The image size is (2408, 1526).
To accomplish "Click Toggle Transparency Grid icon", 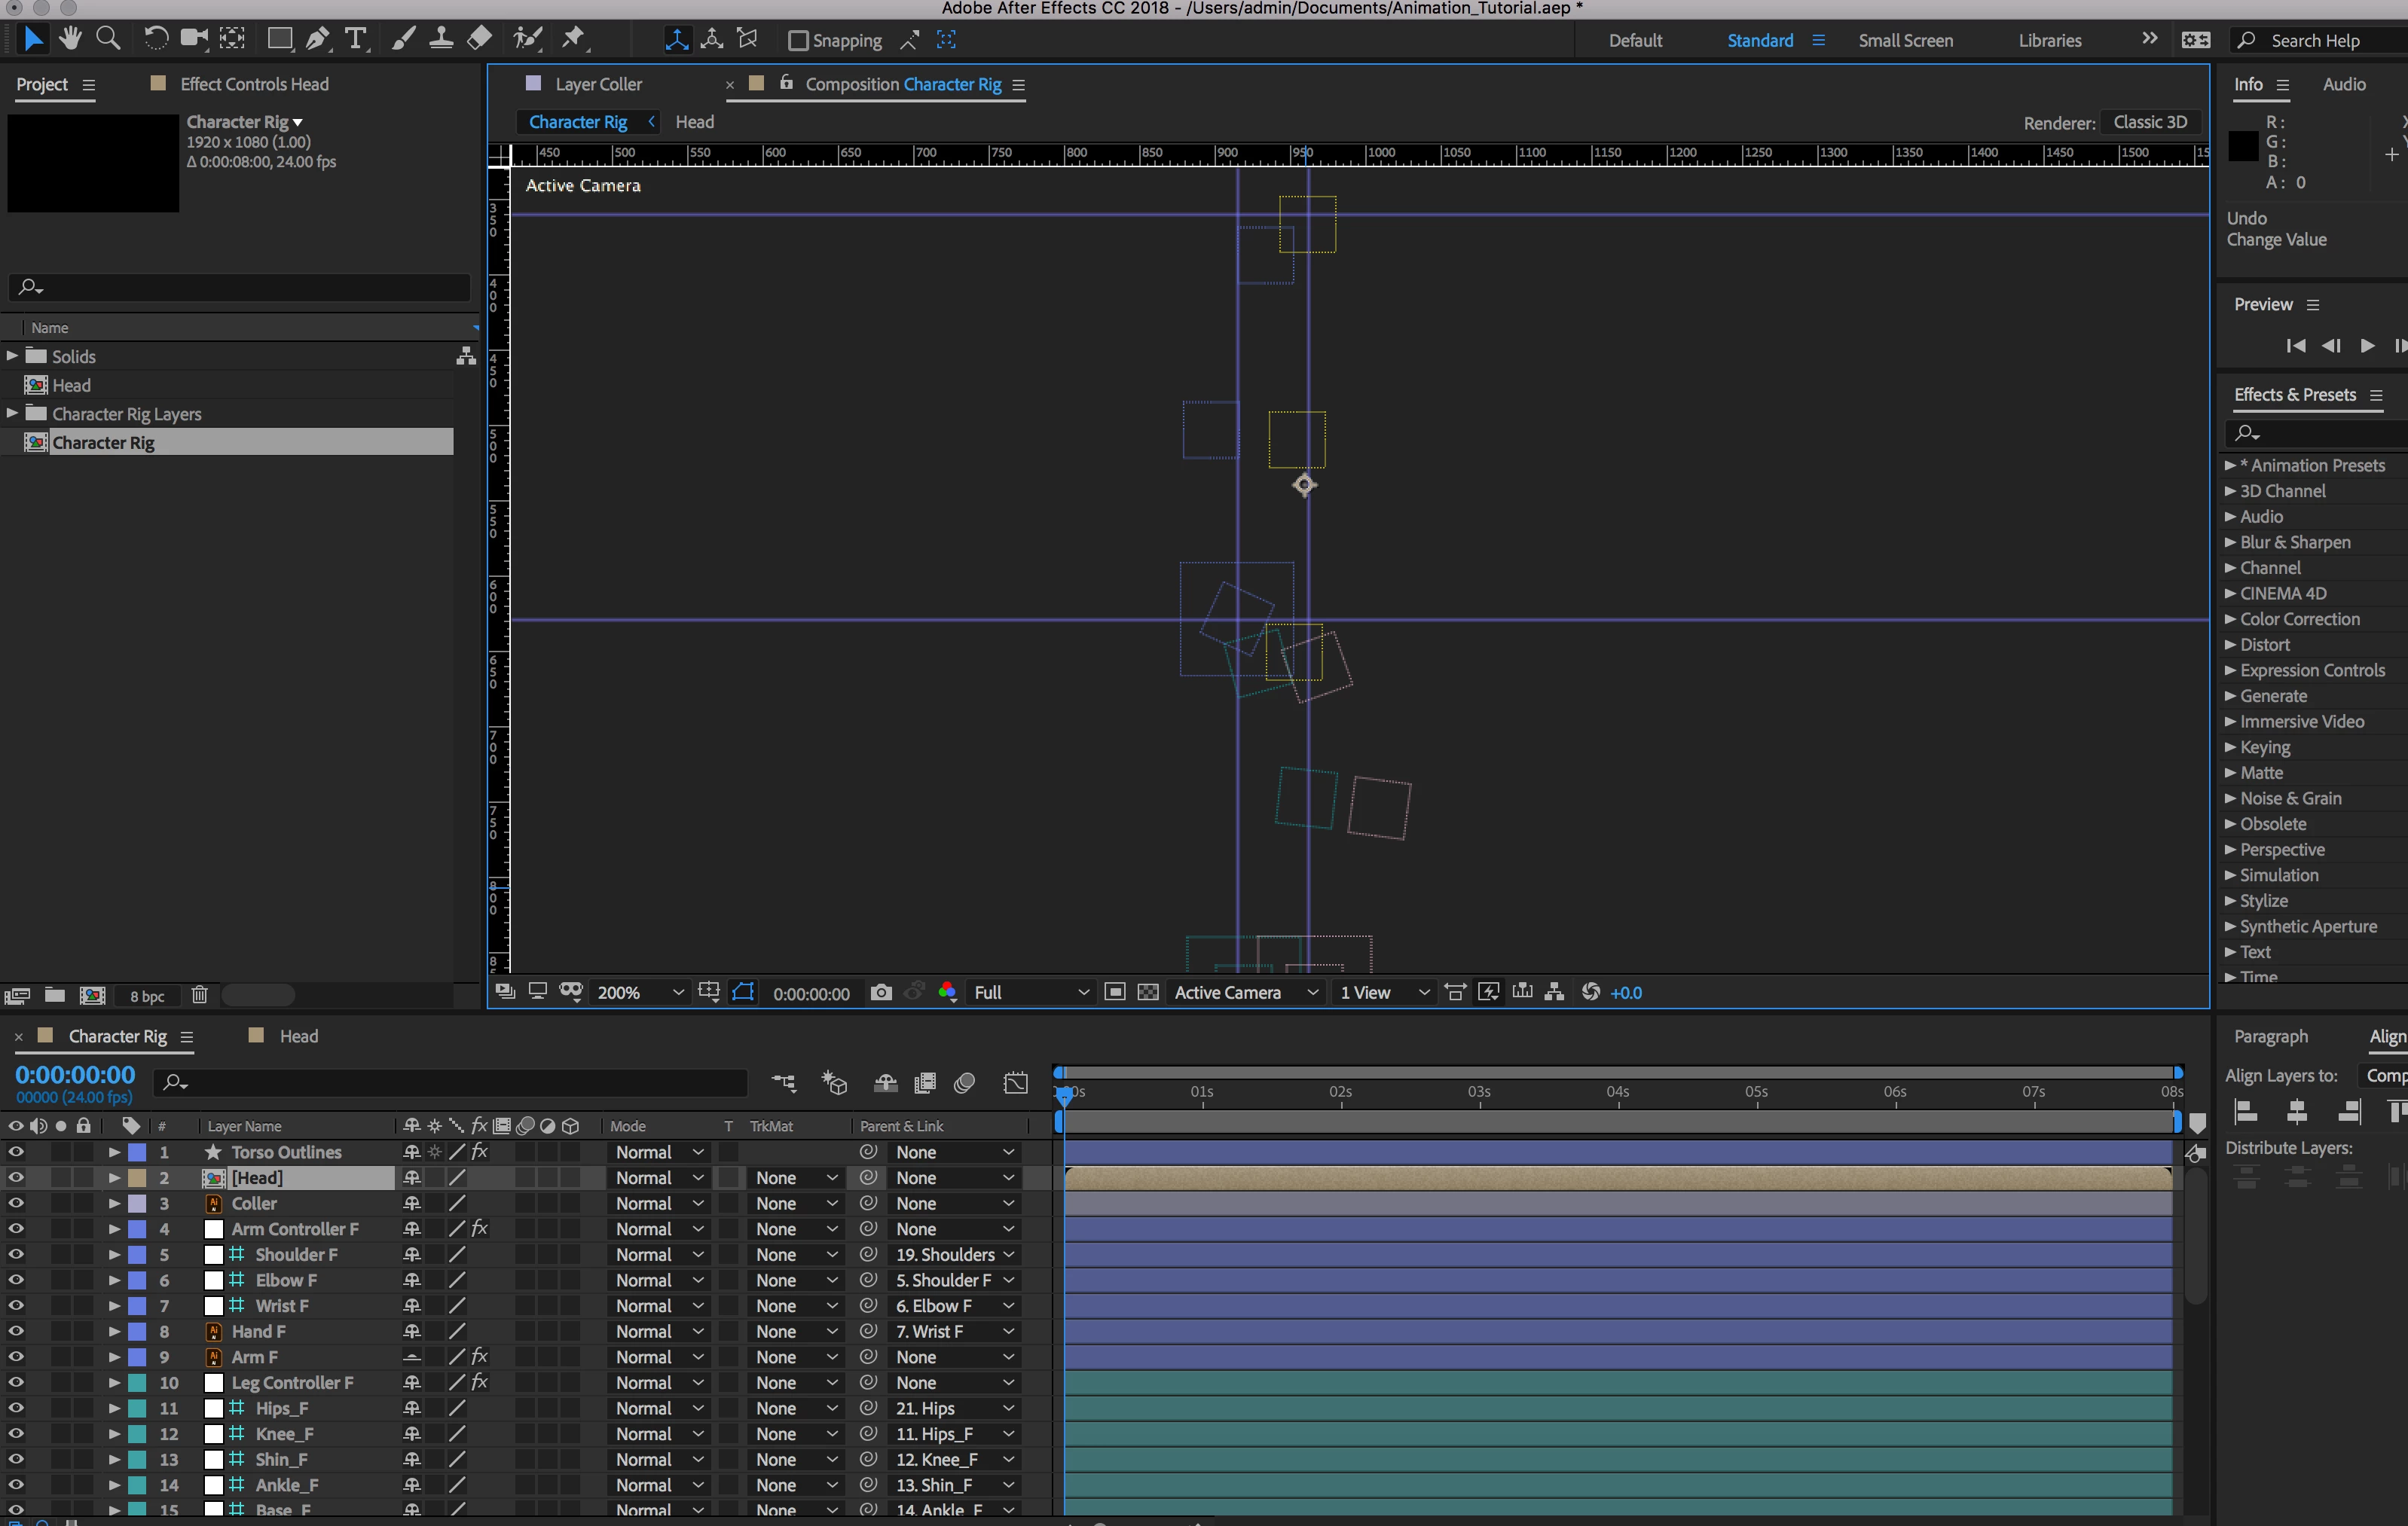I will tap(1148, 992).
